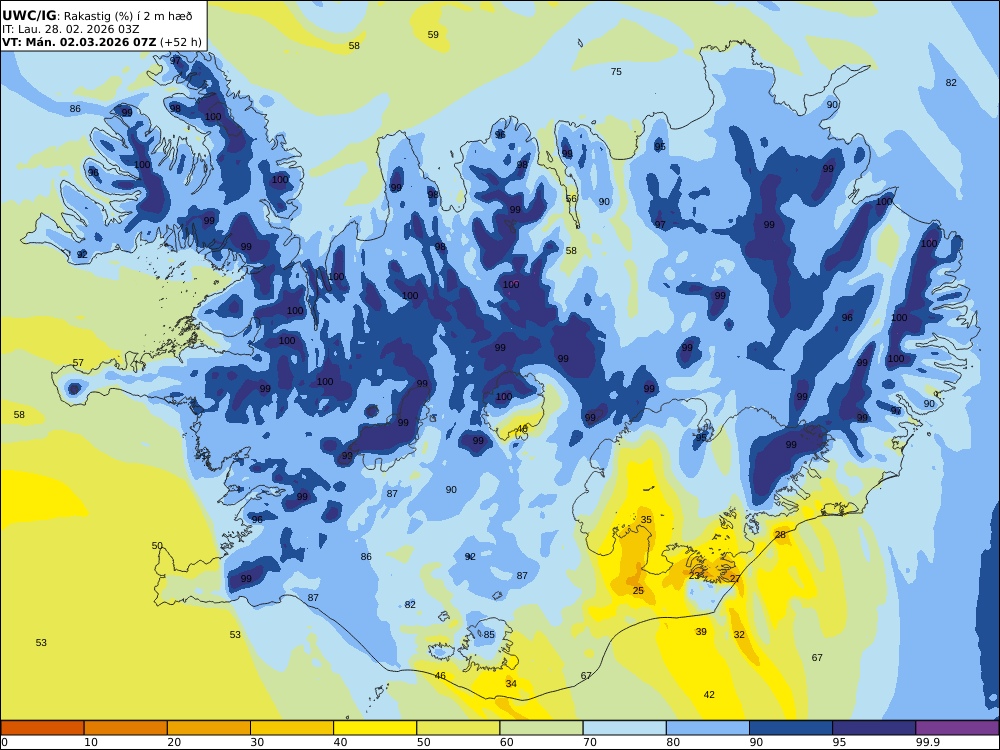Click the colorbar tick label "0"
Screen dimensions: 1000x750
(x=3, y=742)
